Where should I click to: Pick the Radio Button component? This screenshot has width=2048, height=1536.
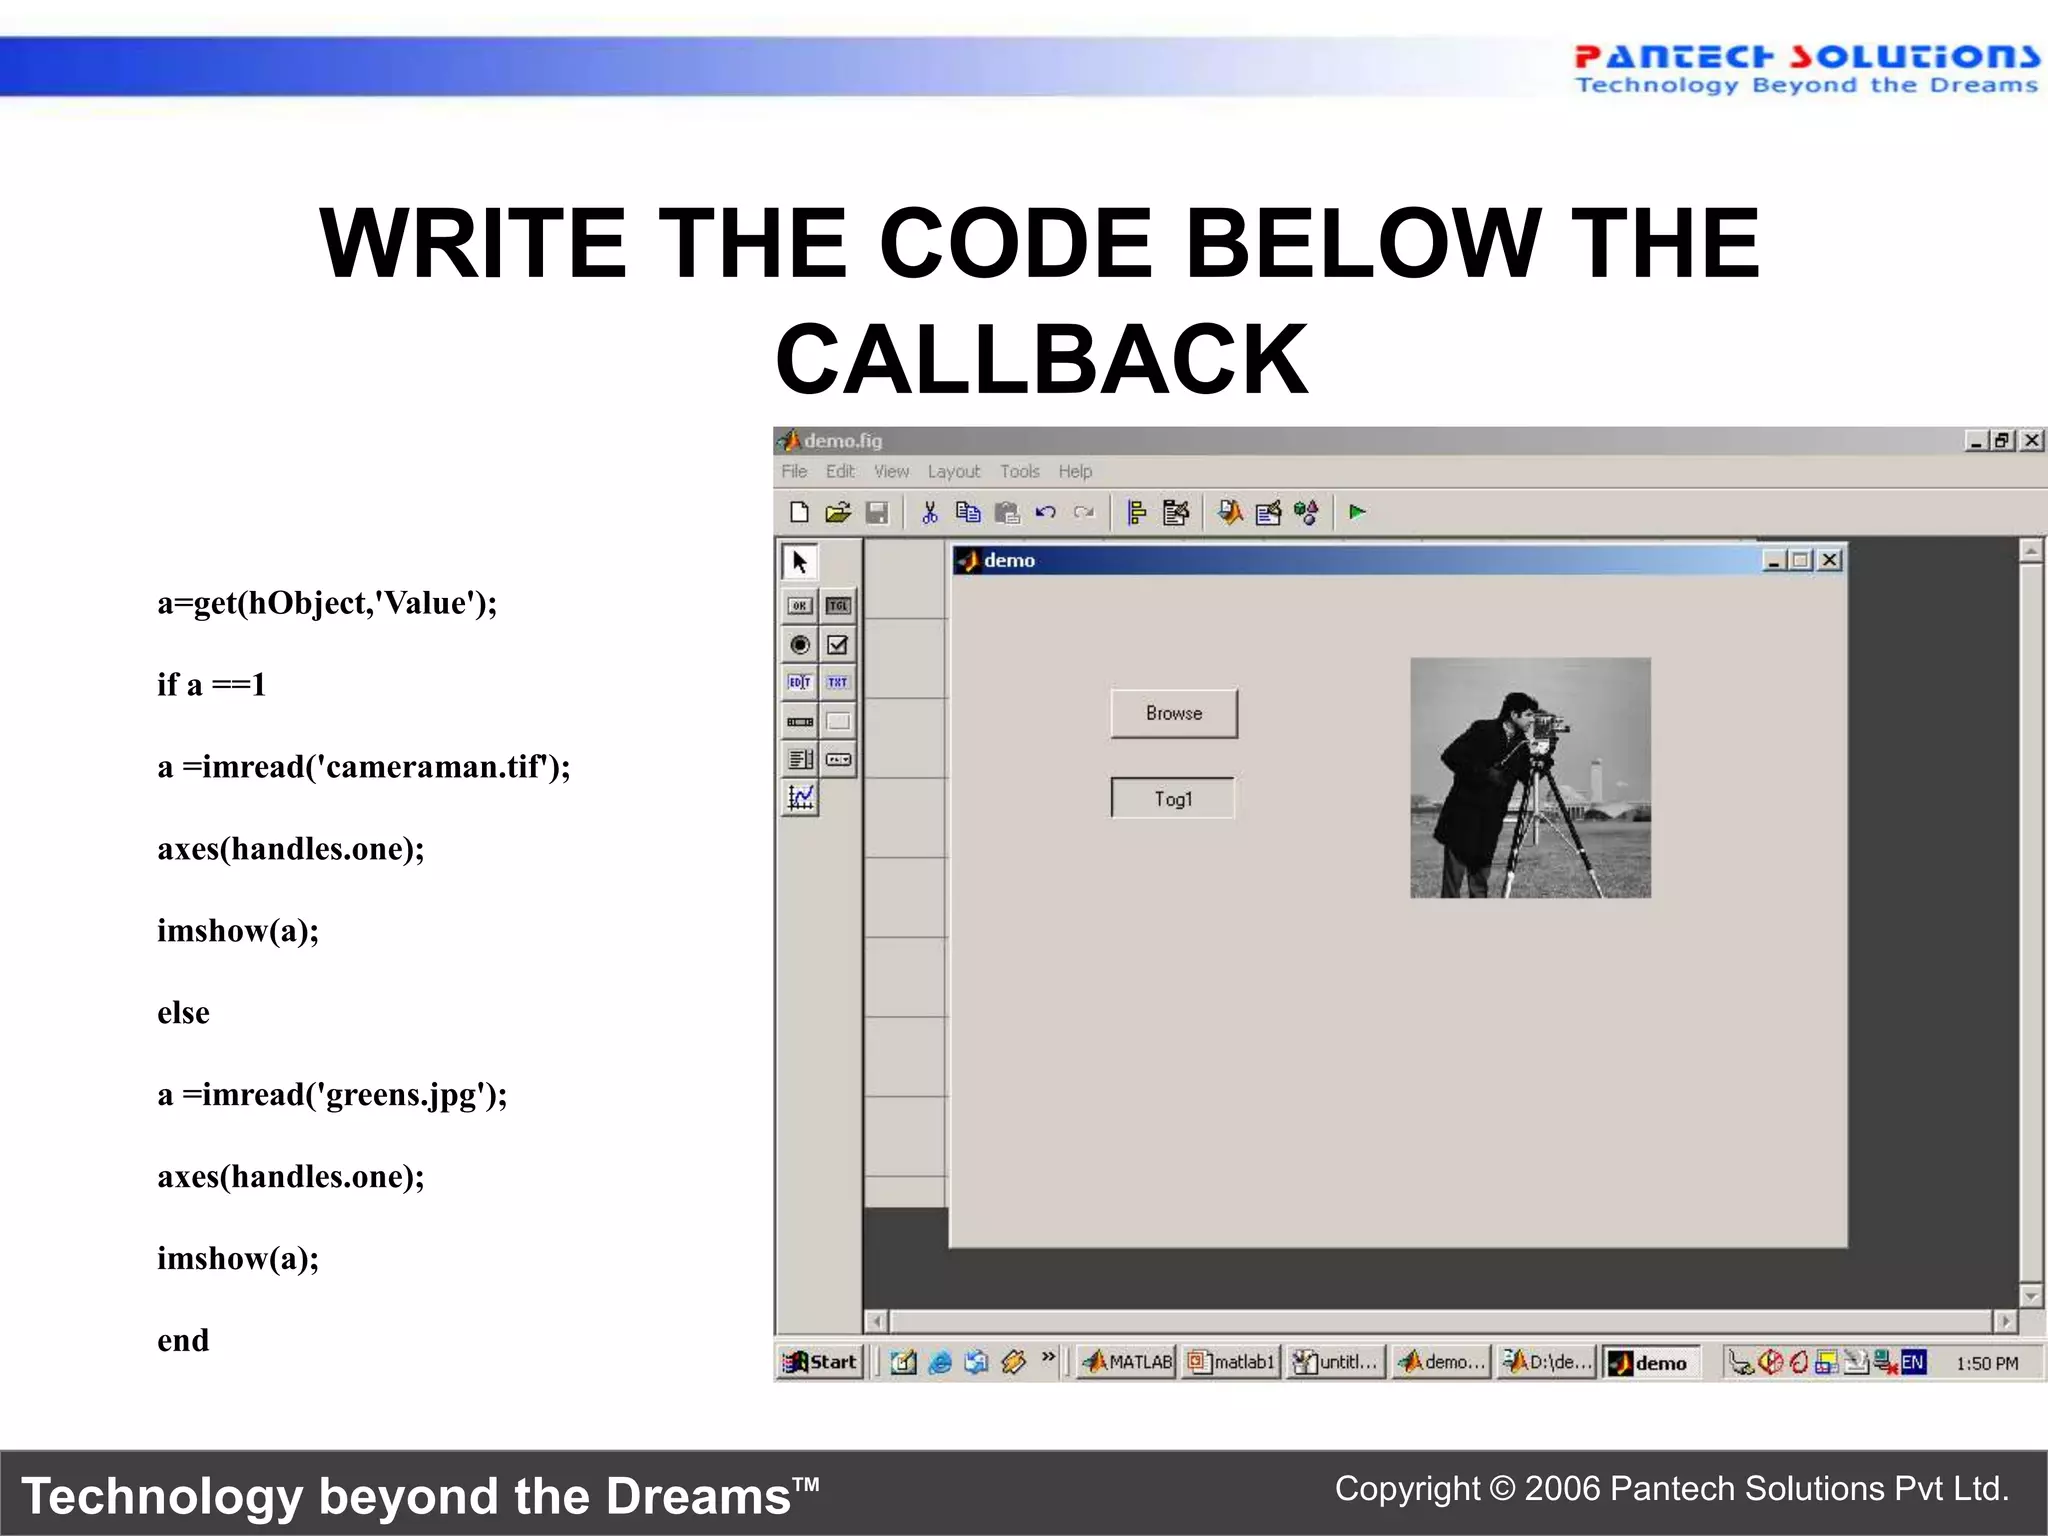799,644
